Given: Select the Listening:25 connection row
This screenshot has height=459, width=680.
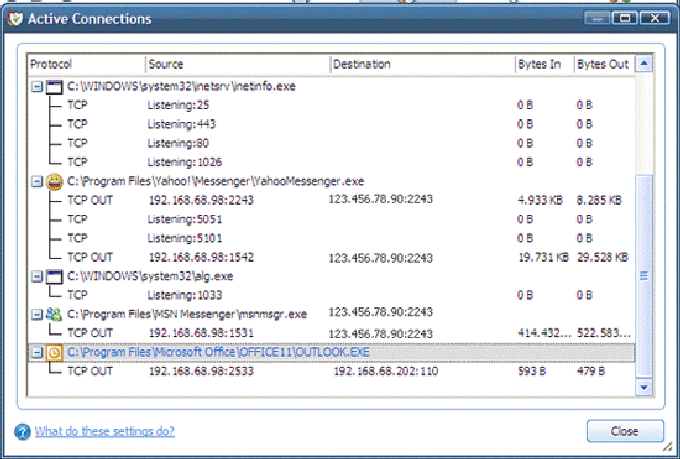Looking at the screenshot, I should point(331,105).
